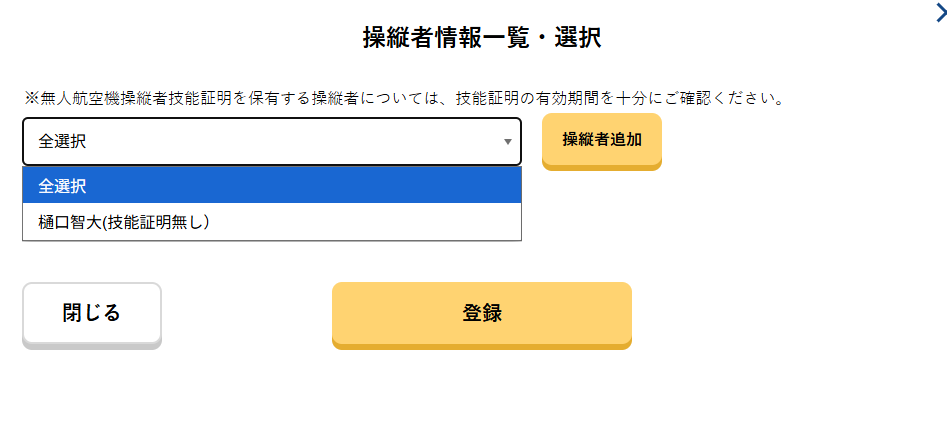Open the 全選択 operator selection combo box

(271, 142)
